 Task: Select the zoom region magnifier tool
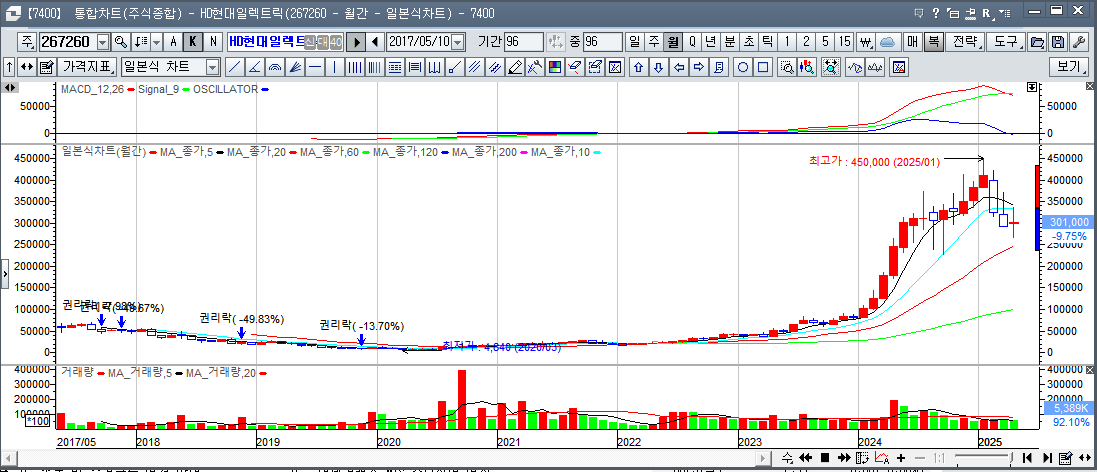[787, 68]
